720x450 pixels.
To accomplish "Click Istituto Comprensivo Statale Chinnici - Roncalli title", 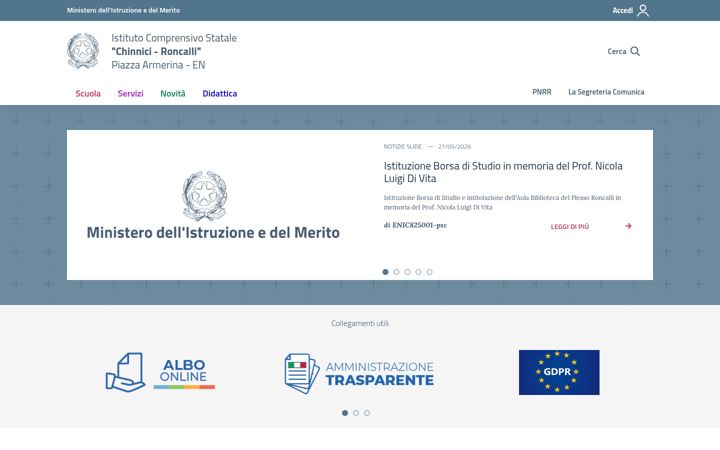I will (174, 51).
